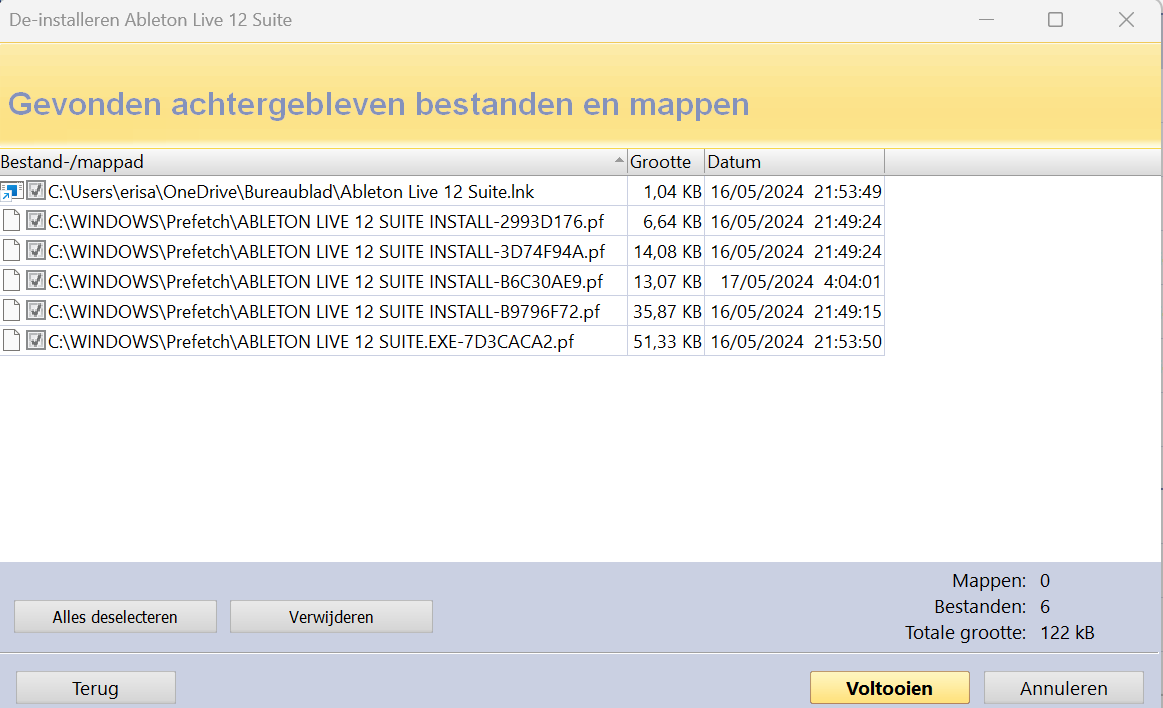Viewport: 1163px width, 708px height.
Task: Click the date 16/05/2024 21:49:15
Action: click(796, 311)
